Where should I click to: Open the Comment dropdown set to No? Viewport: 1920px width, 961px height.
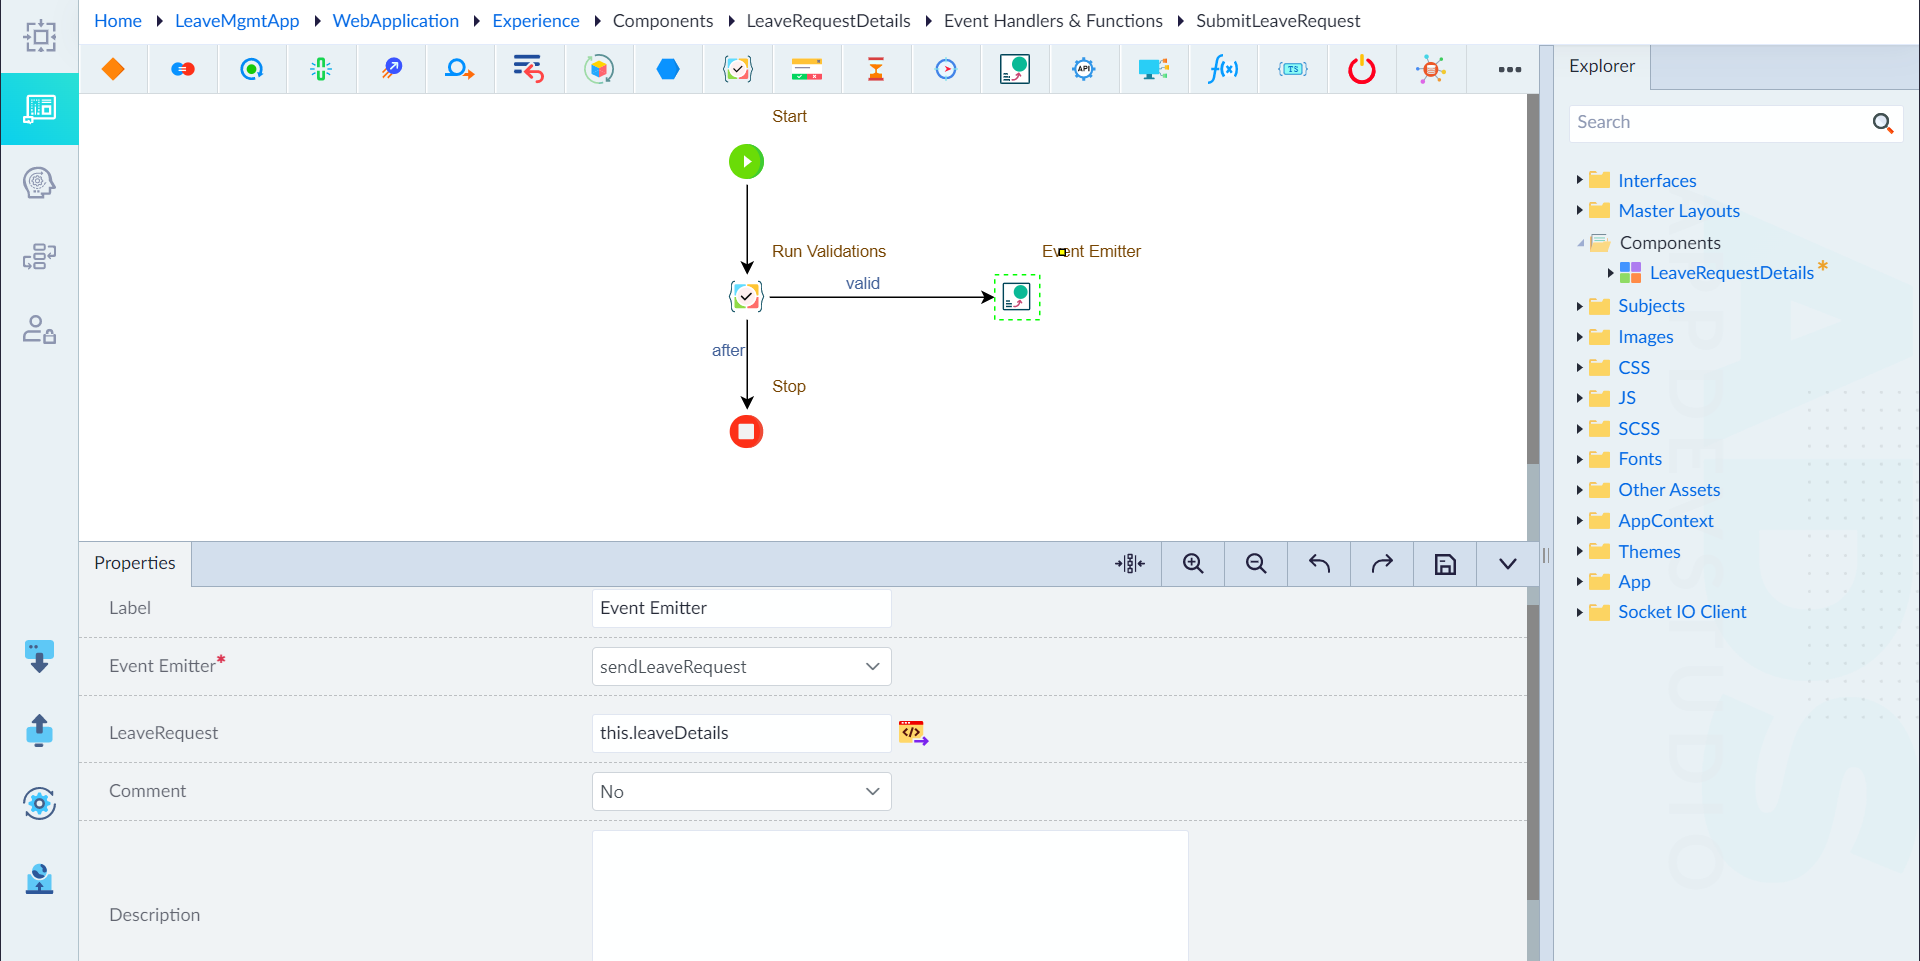741,792
